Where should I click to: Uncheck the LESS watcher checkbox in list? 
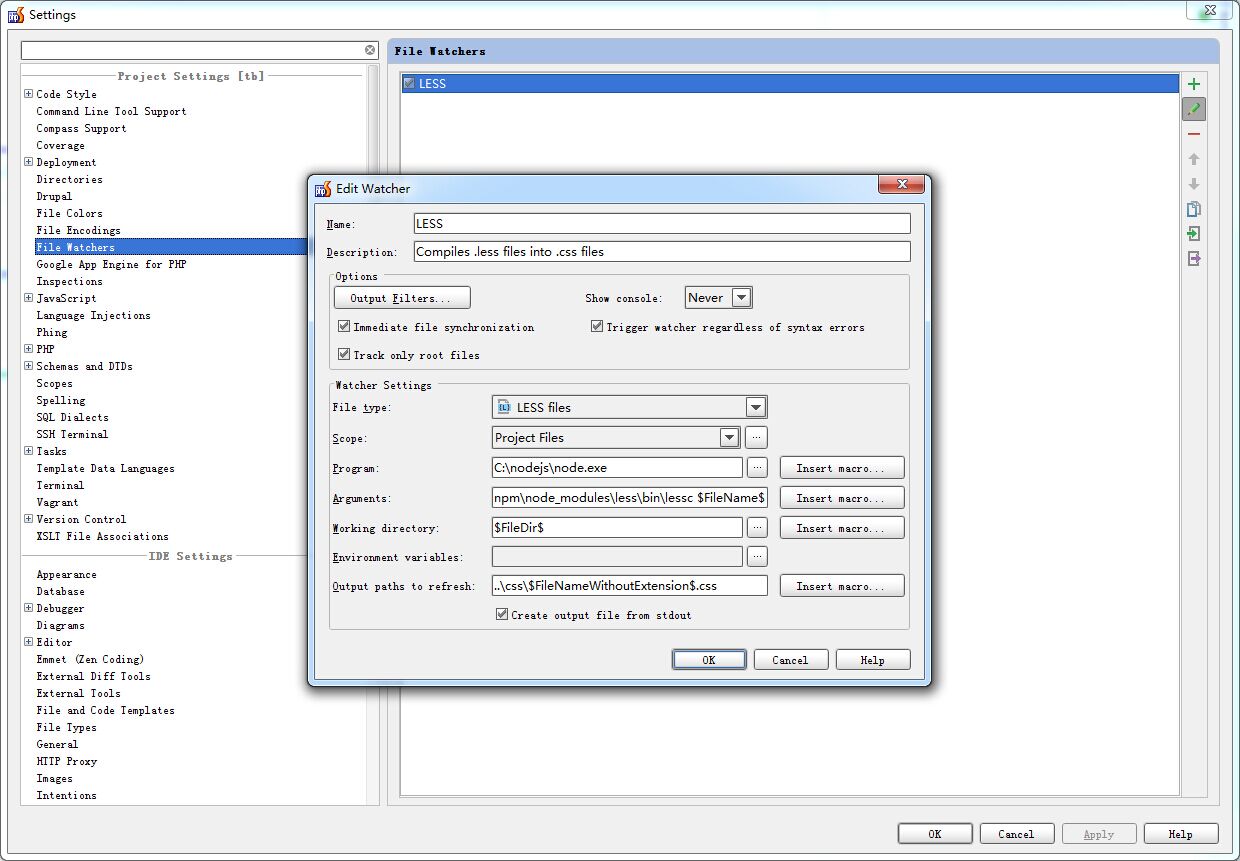(409, 84)
